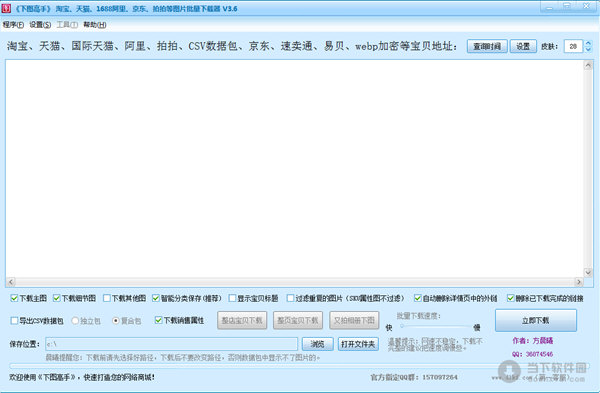Decrease skin number with down arrow
The width and height of the screenshot is (600, 393).
tap(588, 49)
